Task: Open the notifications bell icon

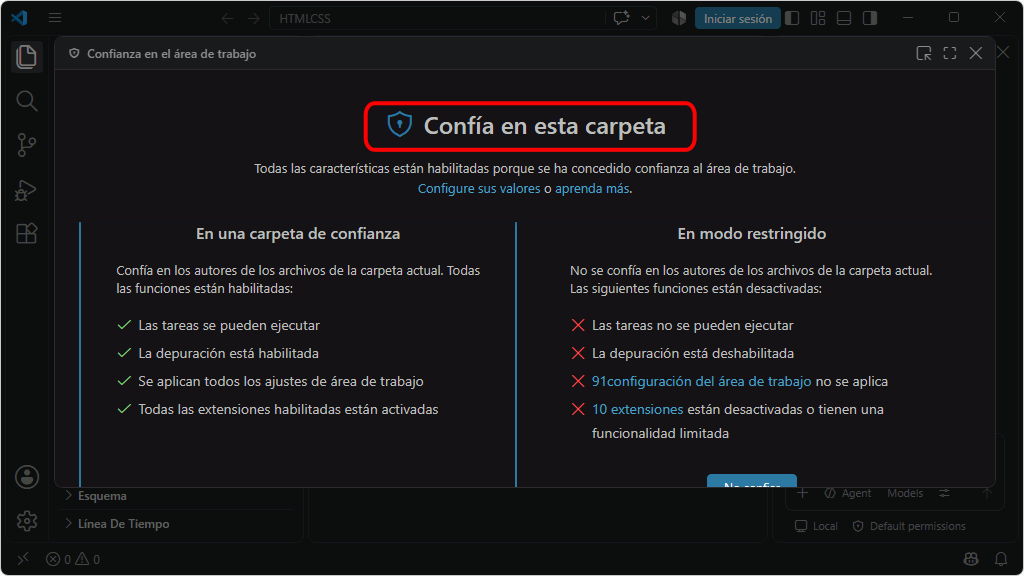Action: pos(1000,559)
